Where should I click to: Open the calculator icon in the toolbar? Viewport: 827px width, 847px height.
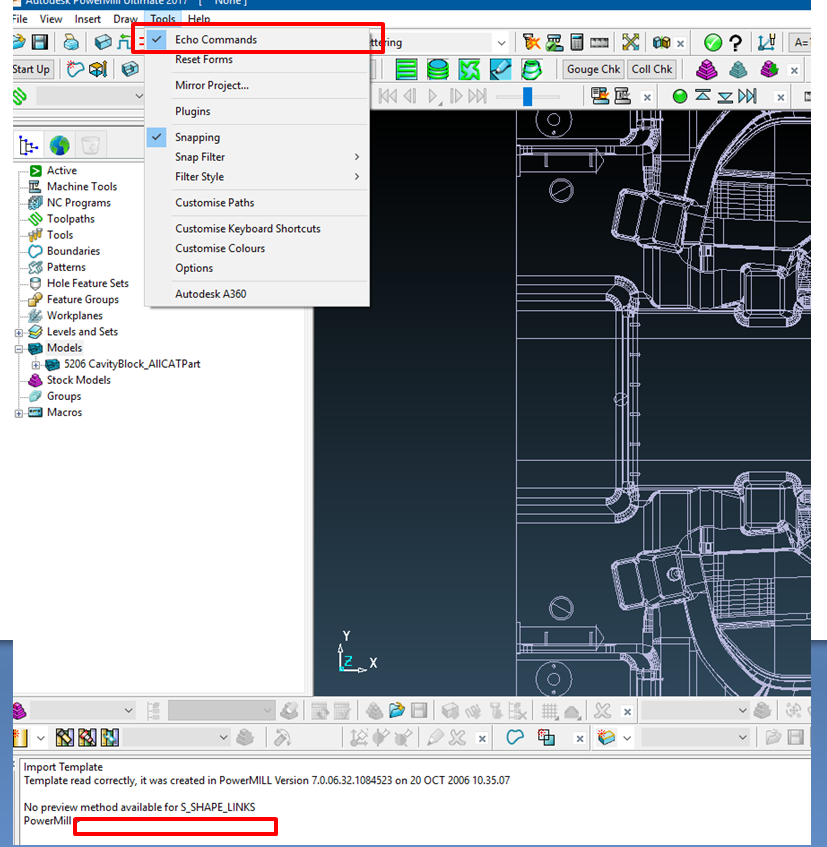point(577,42)
